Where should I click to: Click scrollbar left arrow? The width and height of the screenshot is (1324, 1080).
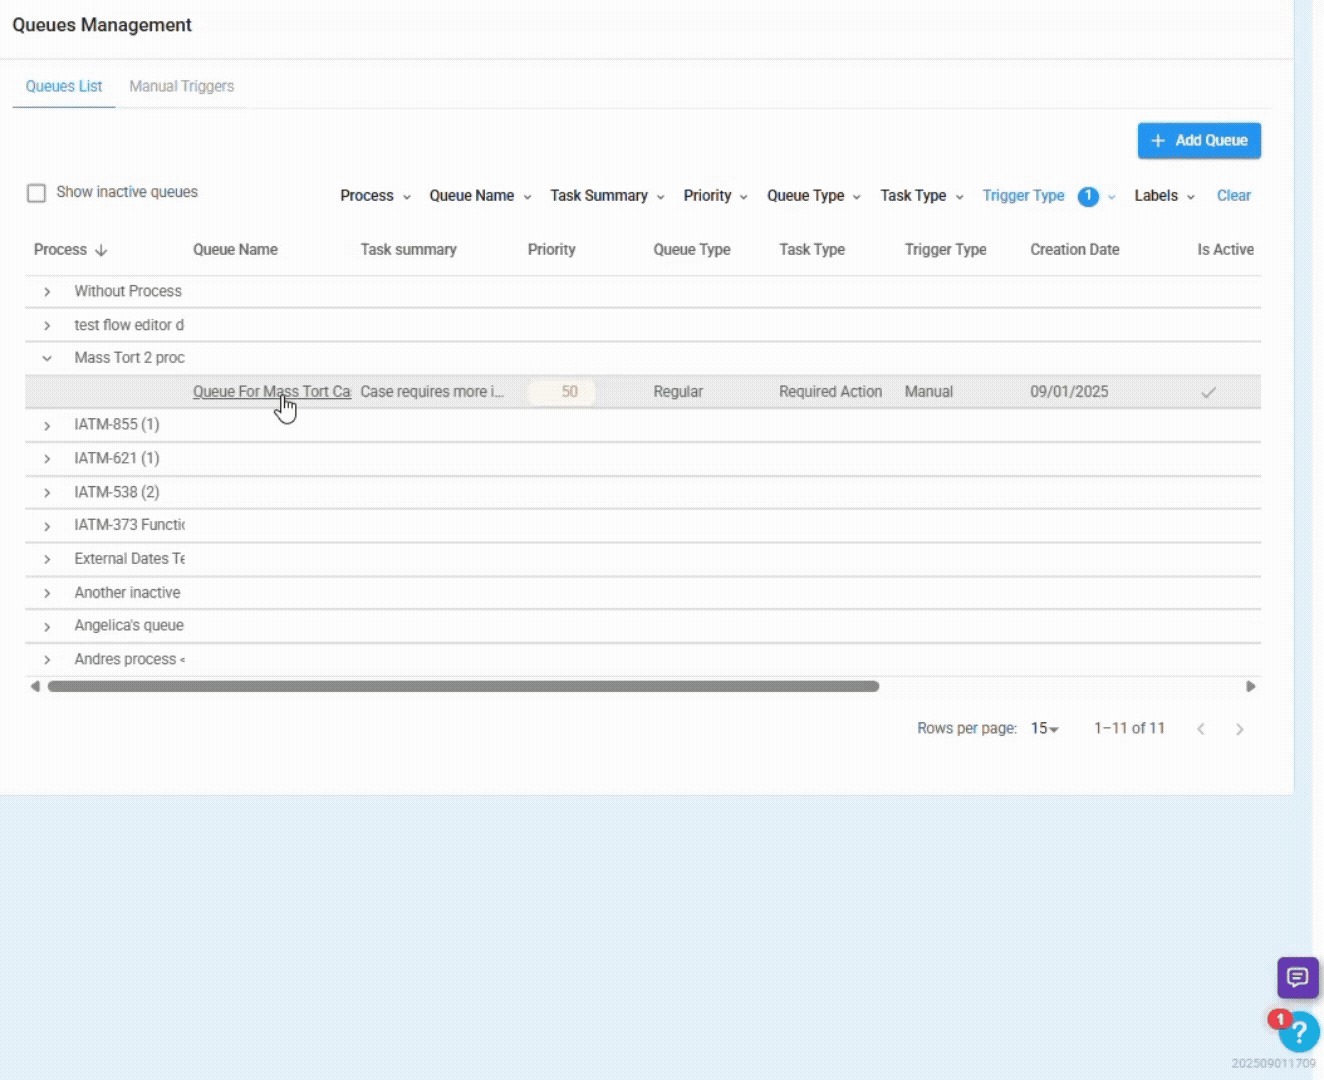click(35, 686)
